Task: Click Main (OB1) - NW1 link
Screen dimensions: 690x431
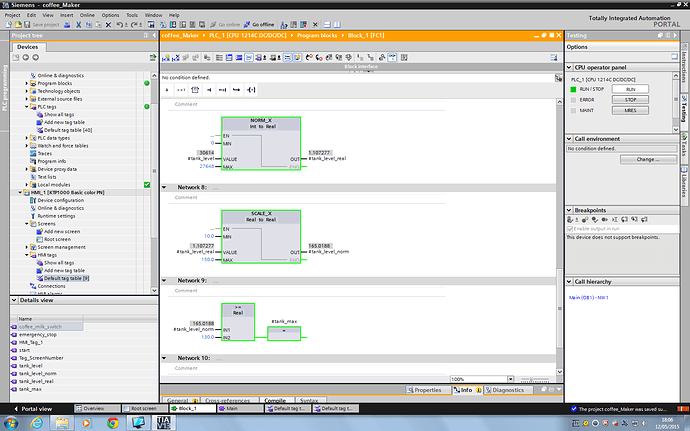Action: coord(589,298)
